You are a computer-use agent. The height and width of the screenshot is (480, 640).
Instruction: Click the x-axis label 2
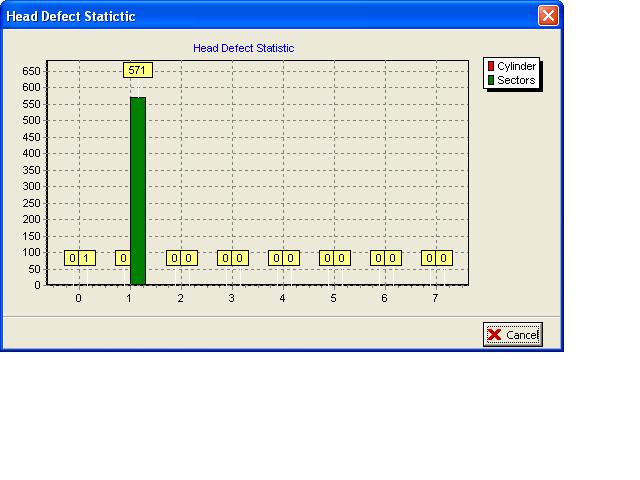[180, 298]
